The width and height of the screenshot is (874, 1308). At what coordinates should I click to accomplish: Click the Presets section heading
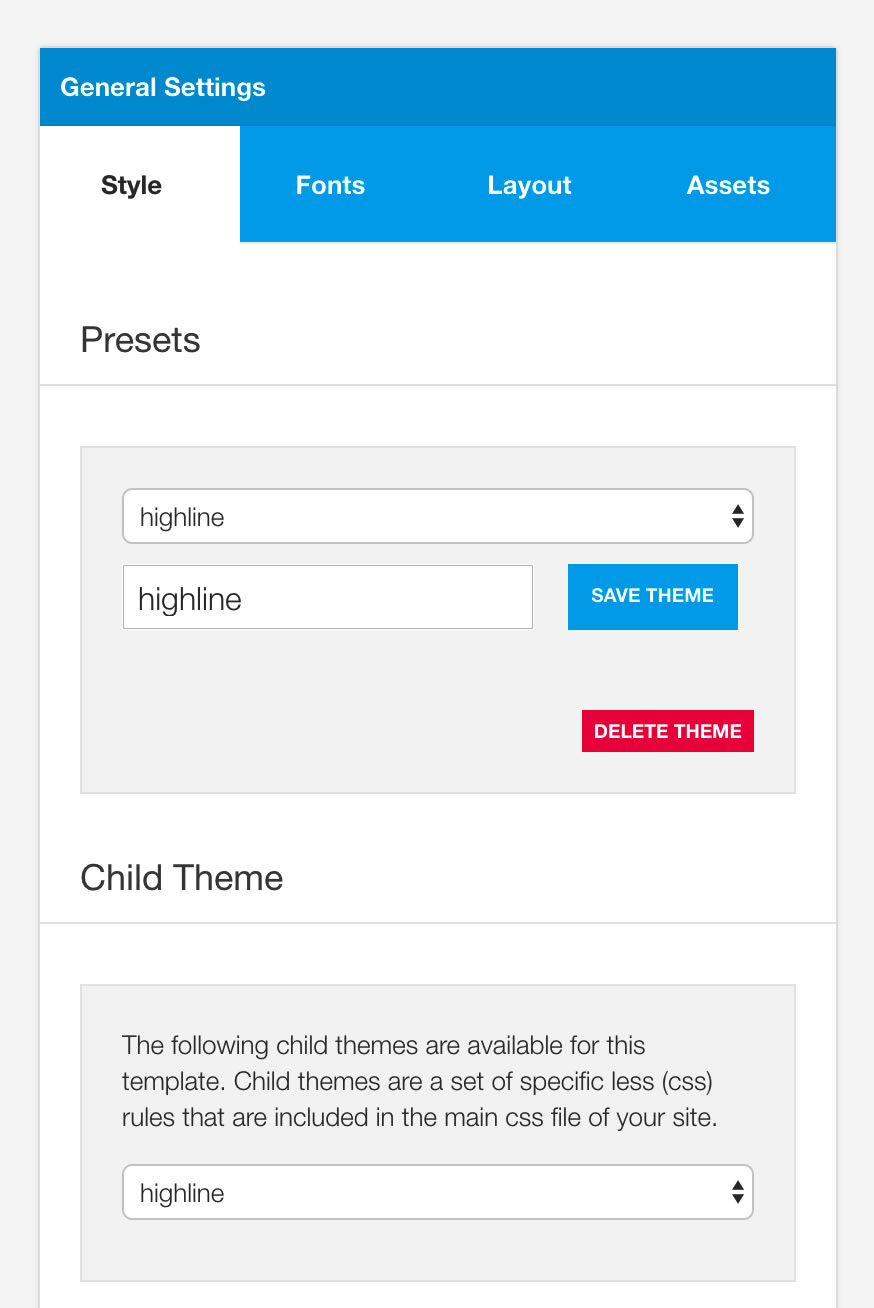(140, 340)
